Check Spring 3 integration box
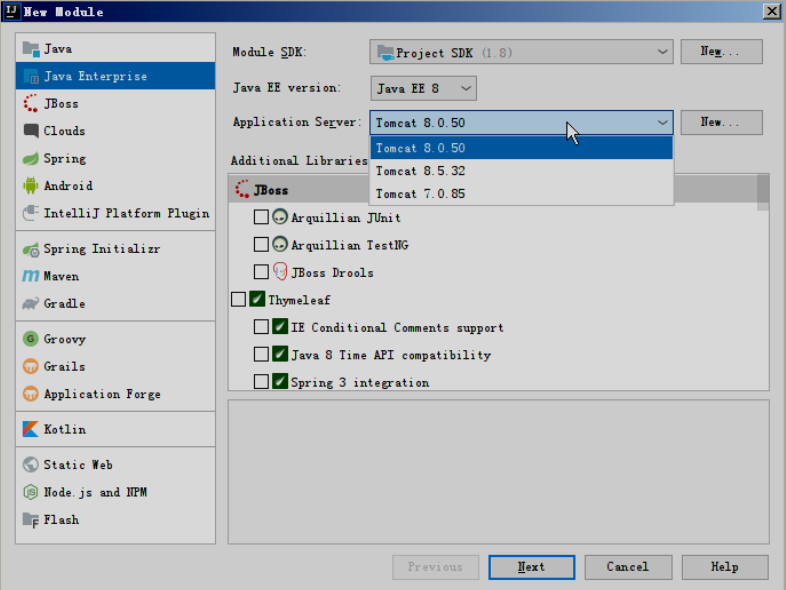The width and height of the screenshot is (786, 590). (261, 382)
